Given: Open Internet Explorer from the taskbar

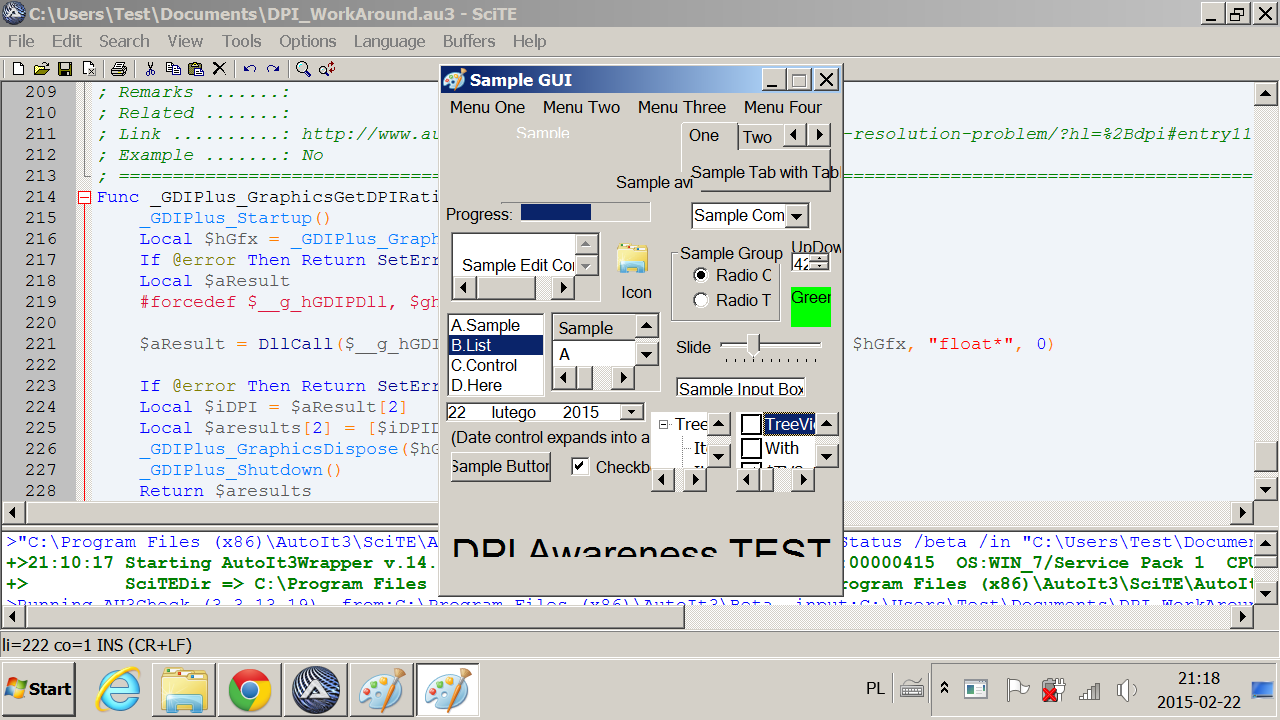Looking at the screenshot, I should (117, 690).
